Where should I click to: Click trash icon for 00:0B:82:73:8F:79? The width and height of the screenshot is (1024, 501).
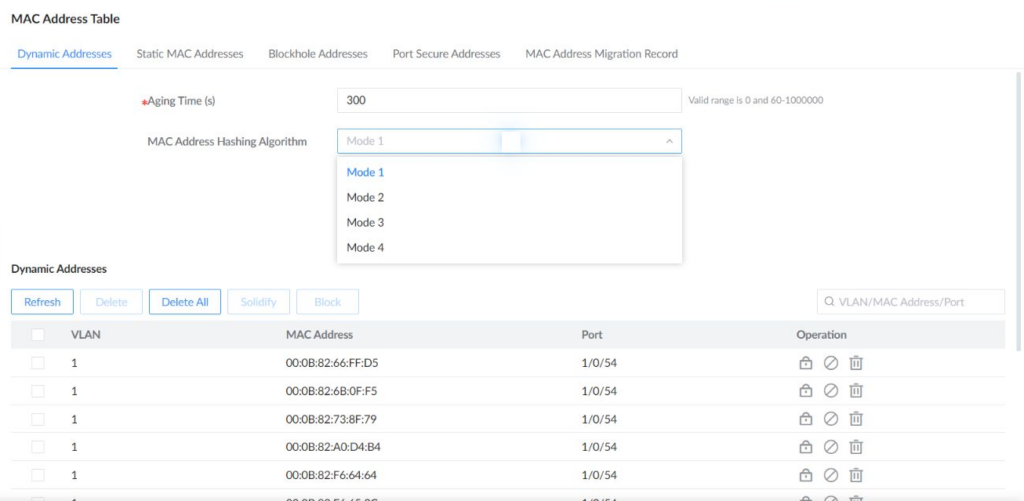coord(856,419)
